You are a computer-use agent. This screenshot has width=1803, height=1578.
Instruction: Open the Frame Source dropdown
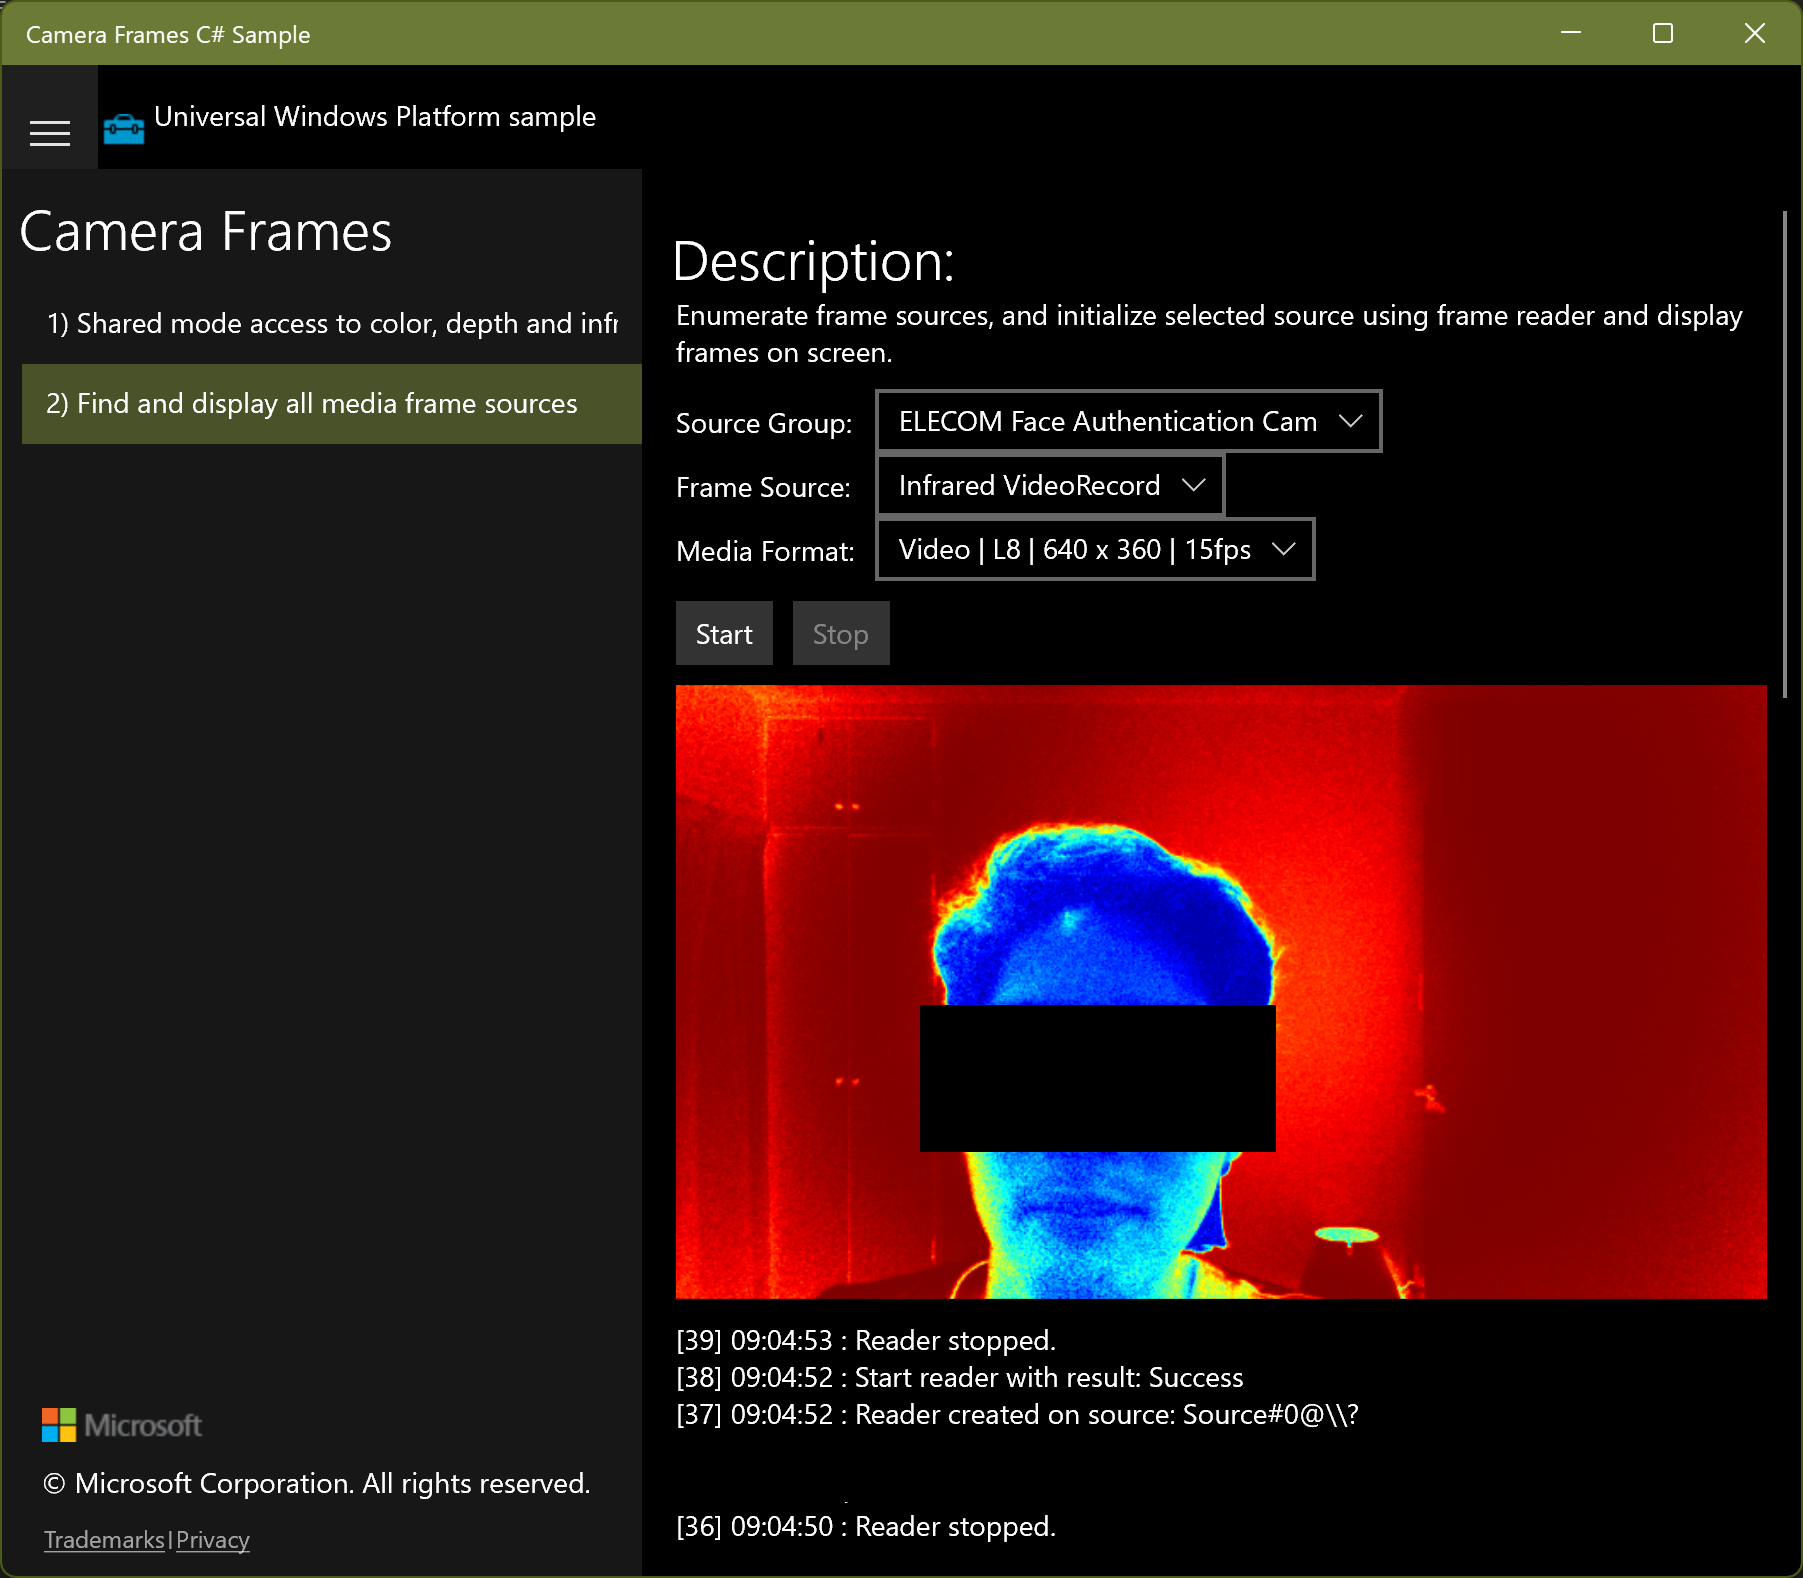click(1051, 485)
